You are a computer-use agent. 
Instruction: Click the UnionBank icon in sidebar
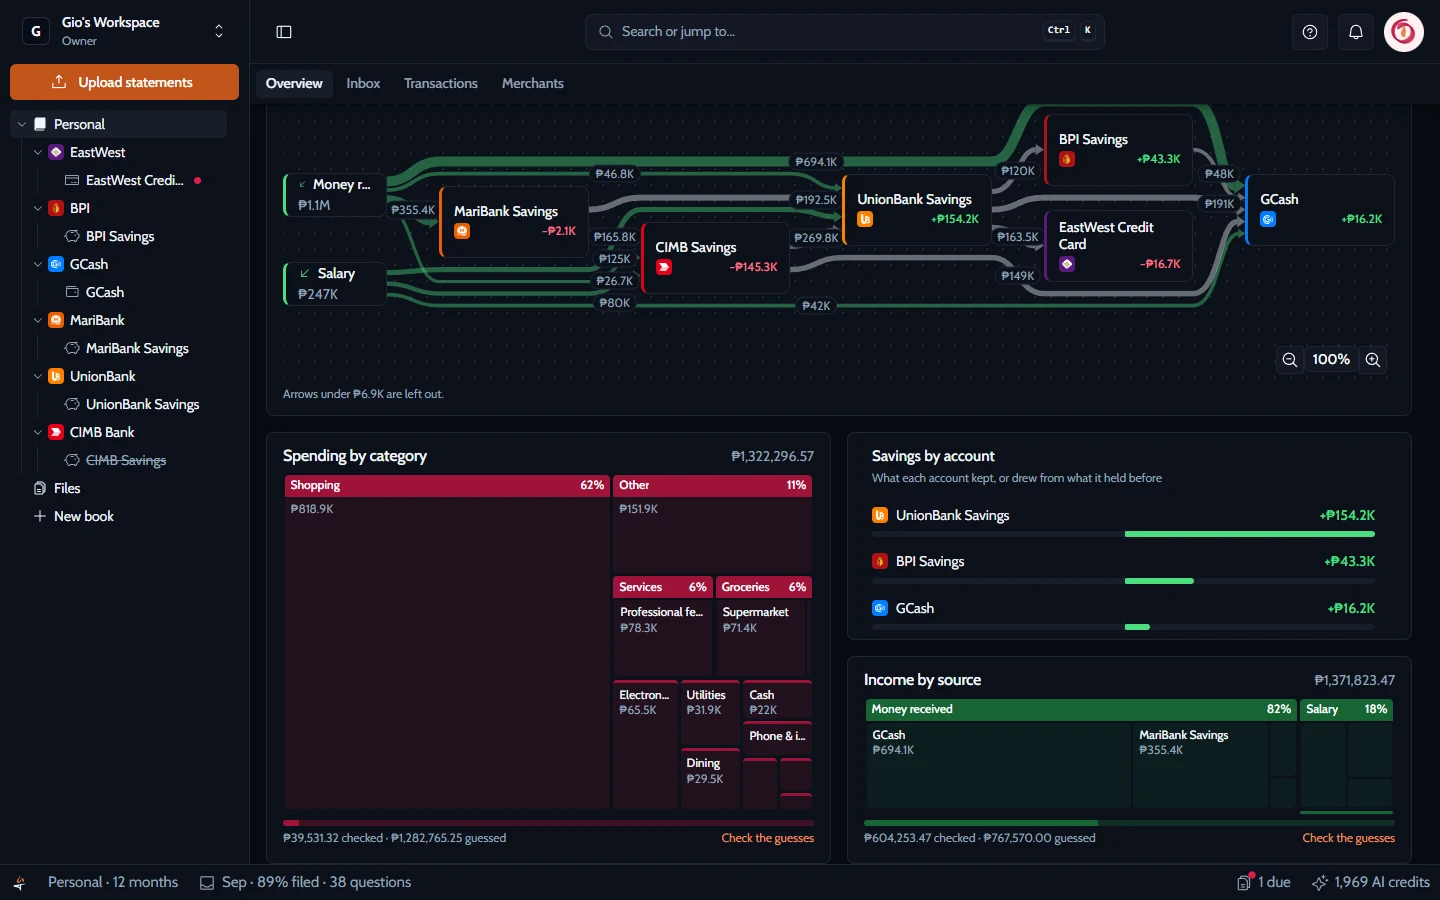pyautogui.click(x=56, y=376)
